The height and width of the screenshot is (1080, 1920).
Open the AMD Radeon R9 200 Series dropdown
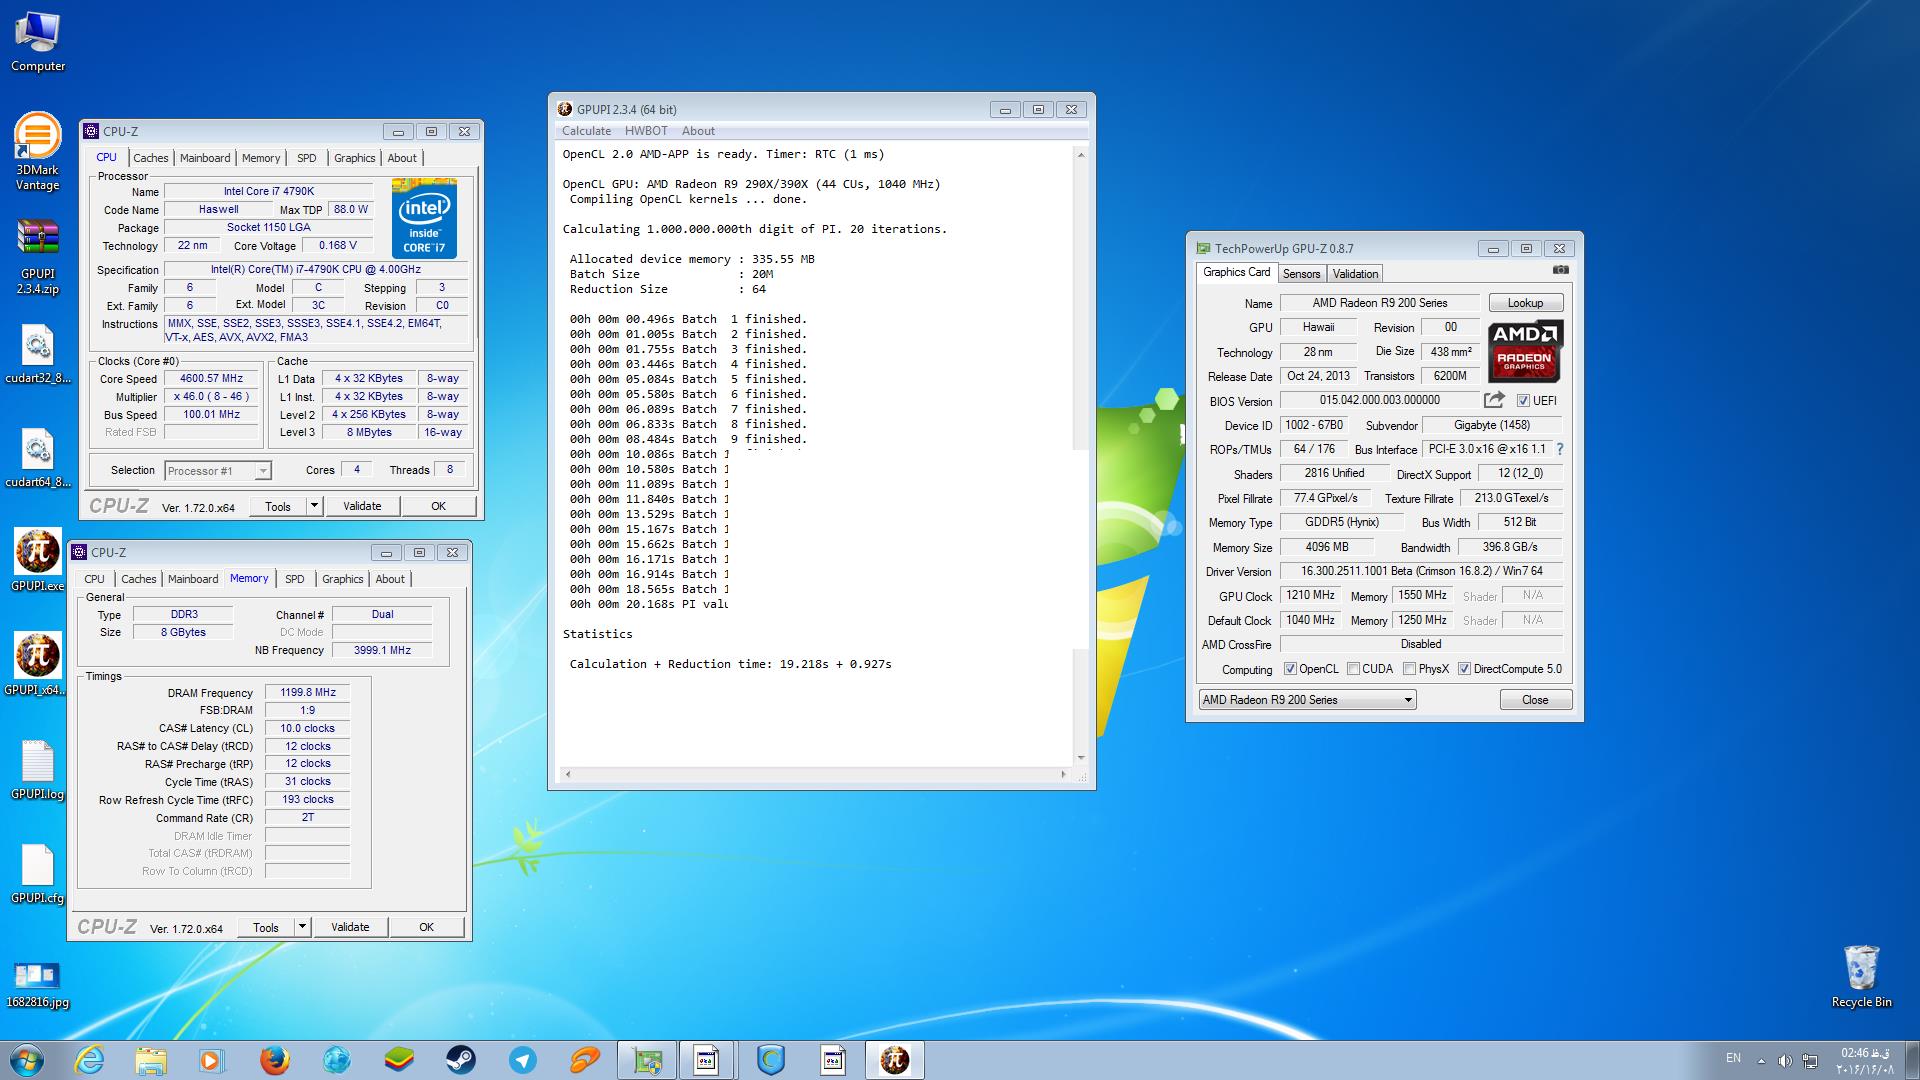tap(1307, 700)
